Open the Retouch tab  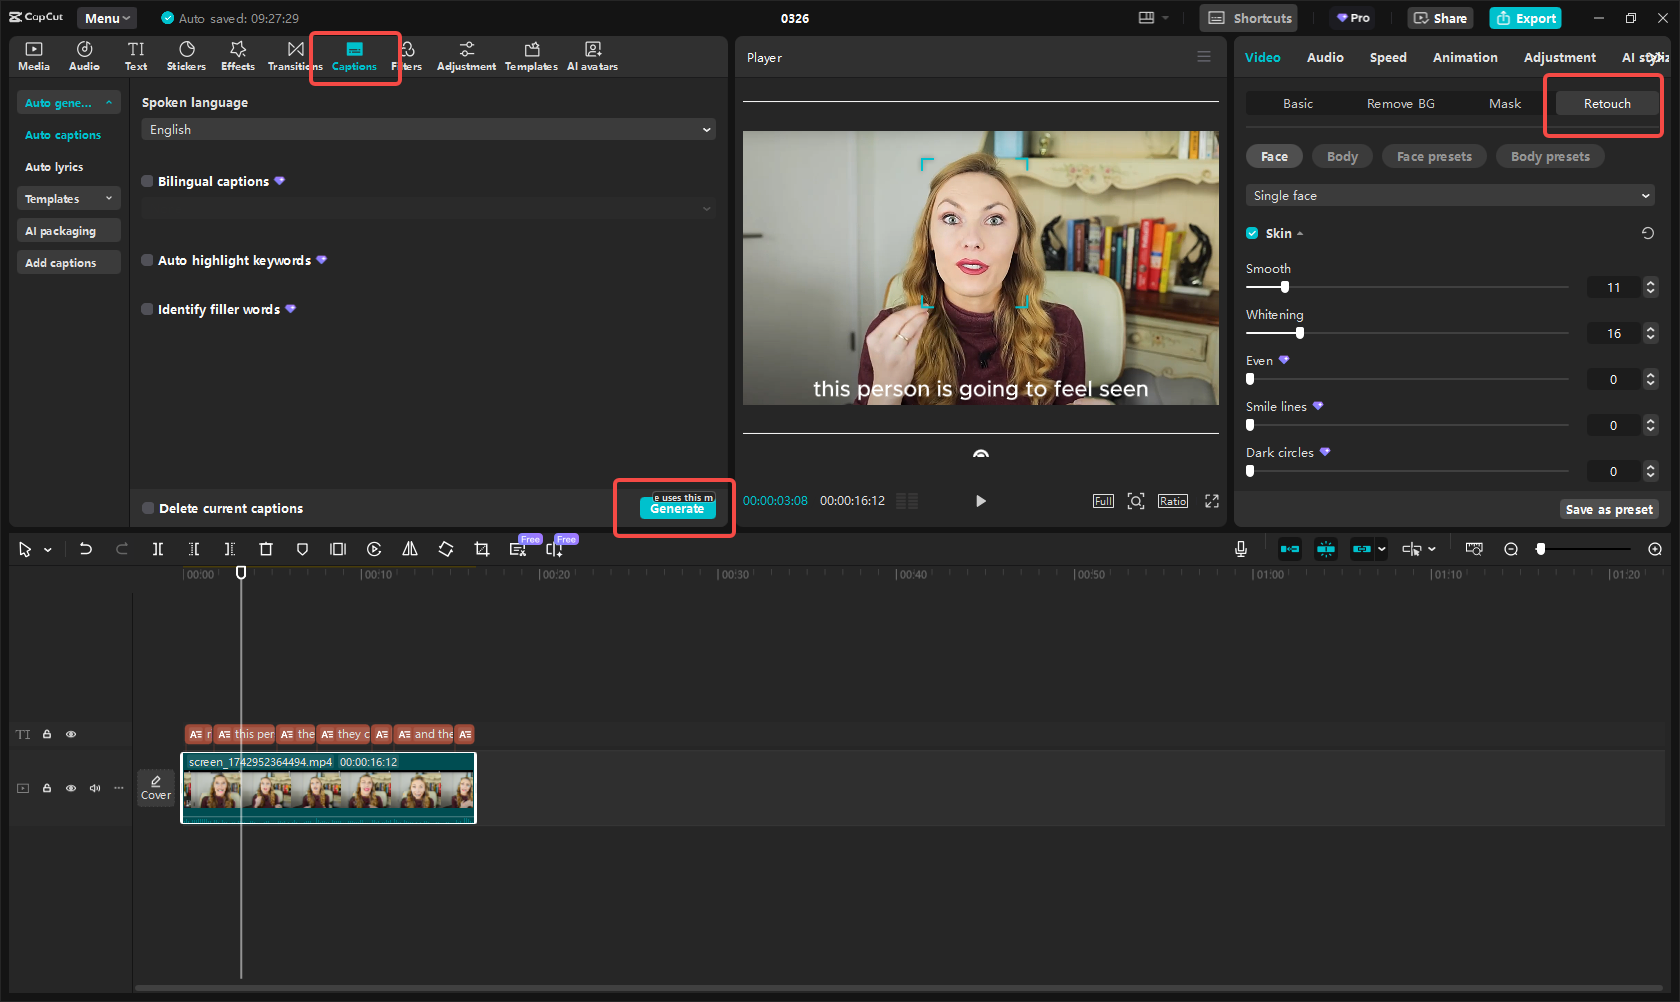(1605, 103)
